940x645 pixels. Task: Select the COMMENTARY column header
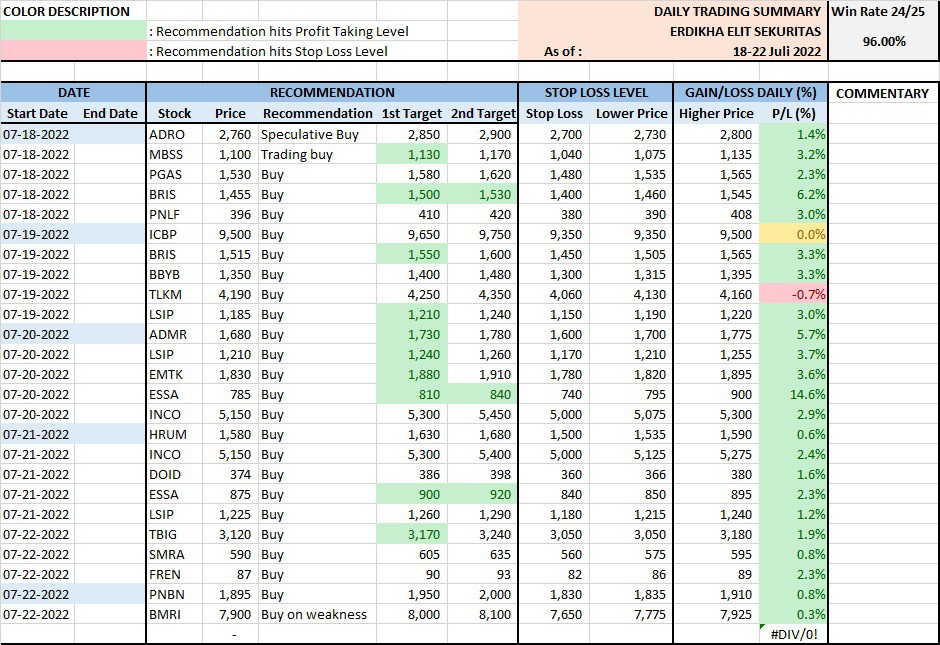(882, 93)
